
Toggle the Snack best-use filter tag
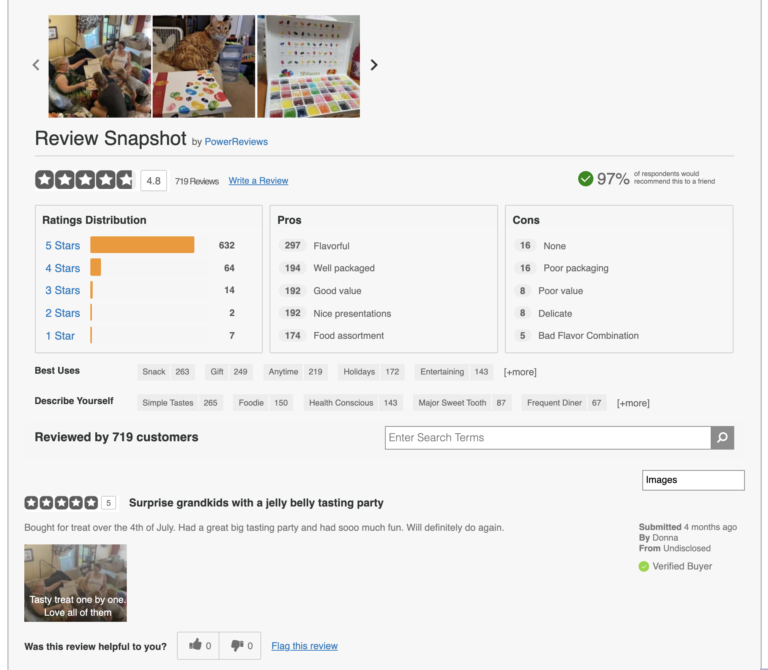tap(166, 372)
